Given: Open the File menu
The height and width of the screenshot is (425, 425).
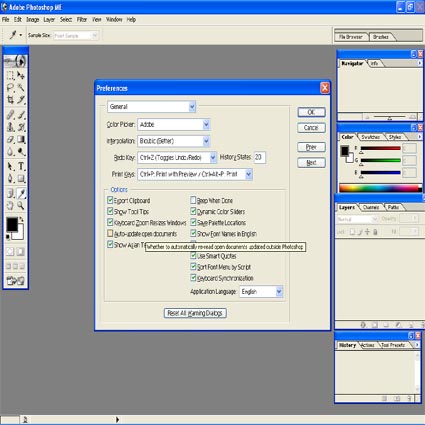Looking at the screenshot, I should (6, 20).
